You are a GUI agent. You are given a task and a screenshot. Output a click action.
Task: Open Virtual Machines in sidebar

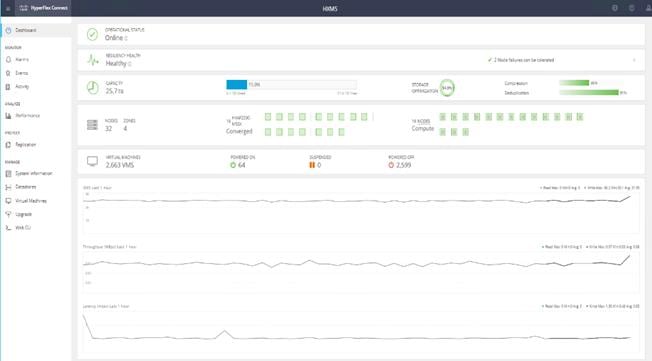click(x=31, y=201)
